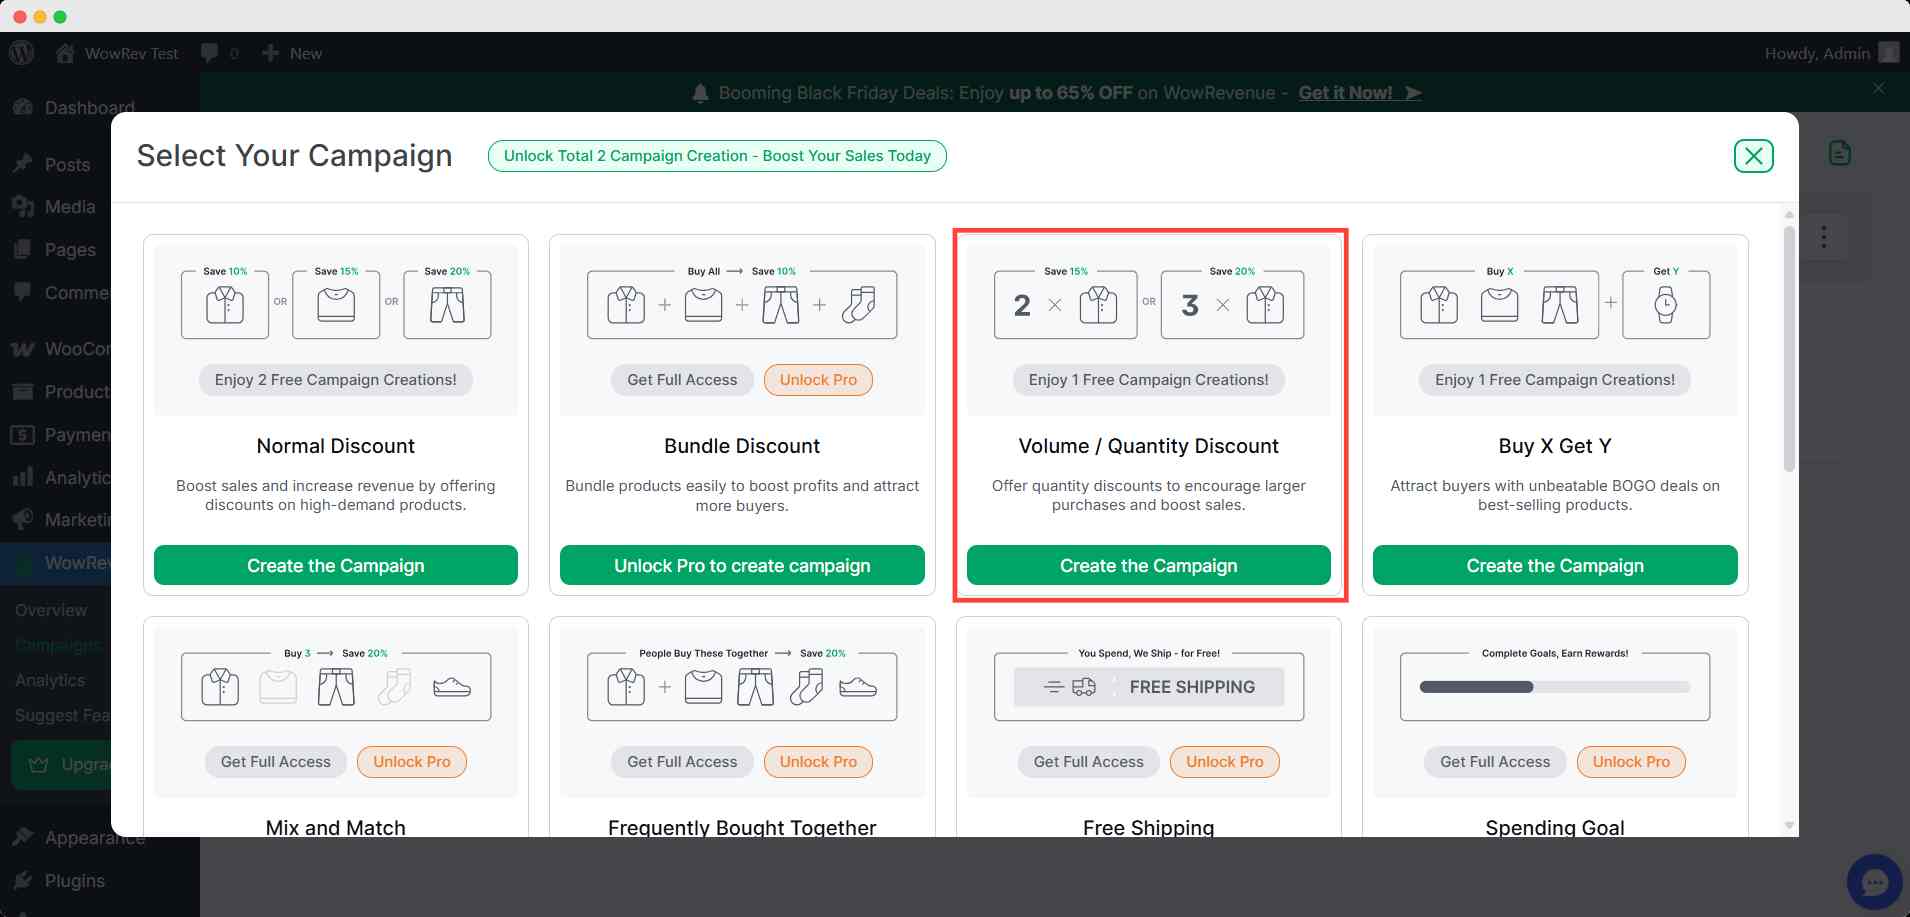Viewport: 1910px width, 917px height.
Task: Dismiss the Black Friday banner
Action: 1878,89
